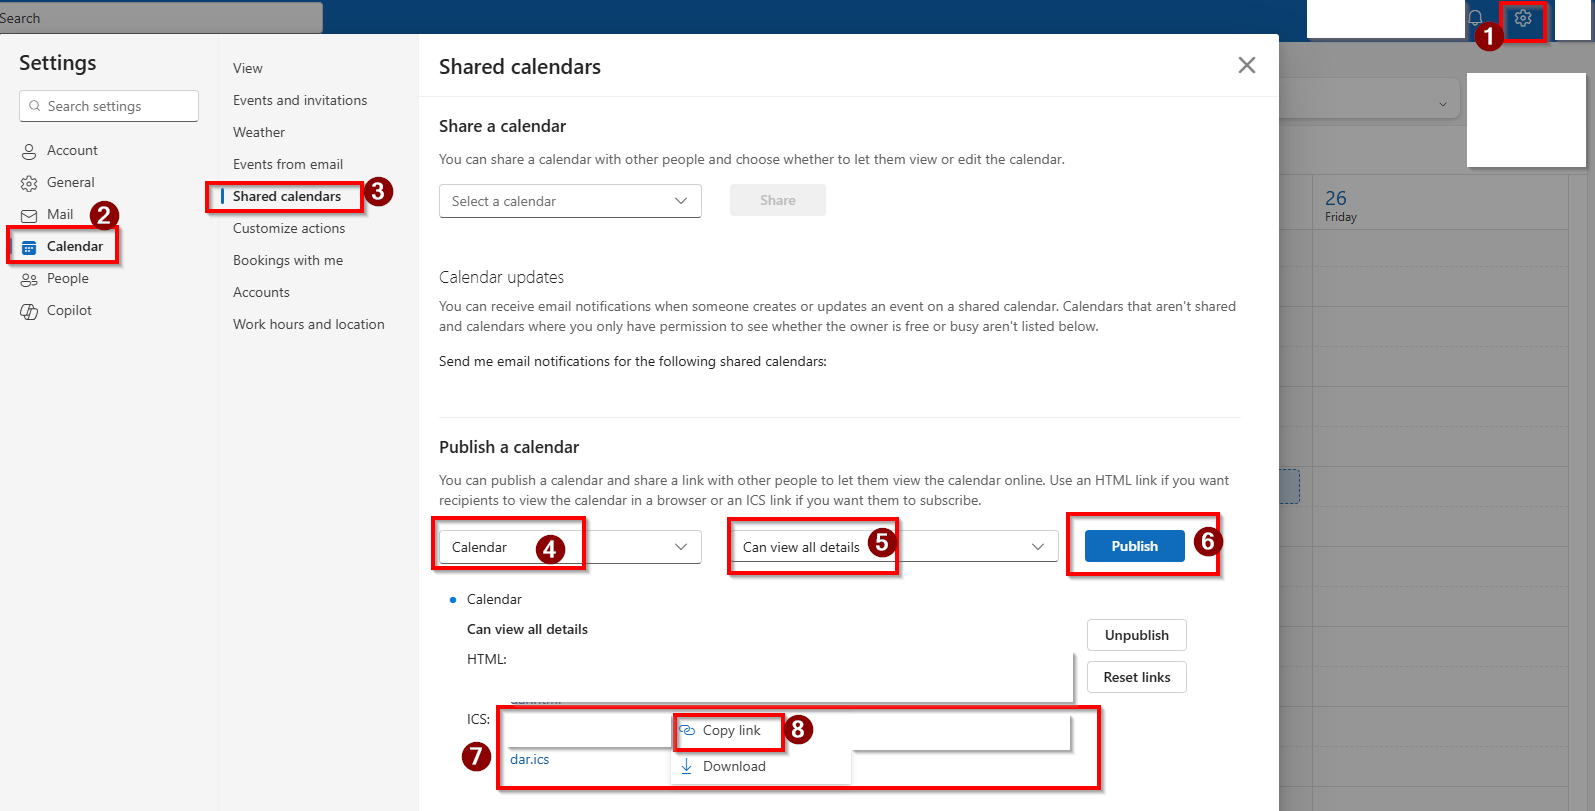Select Shared calendars in the submenu
1595x811 pixels.
pos(287,196)
